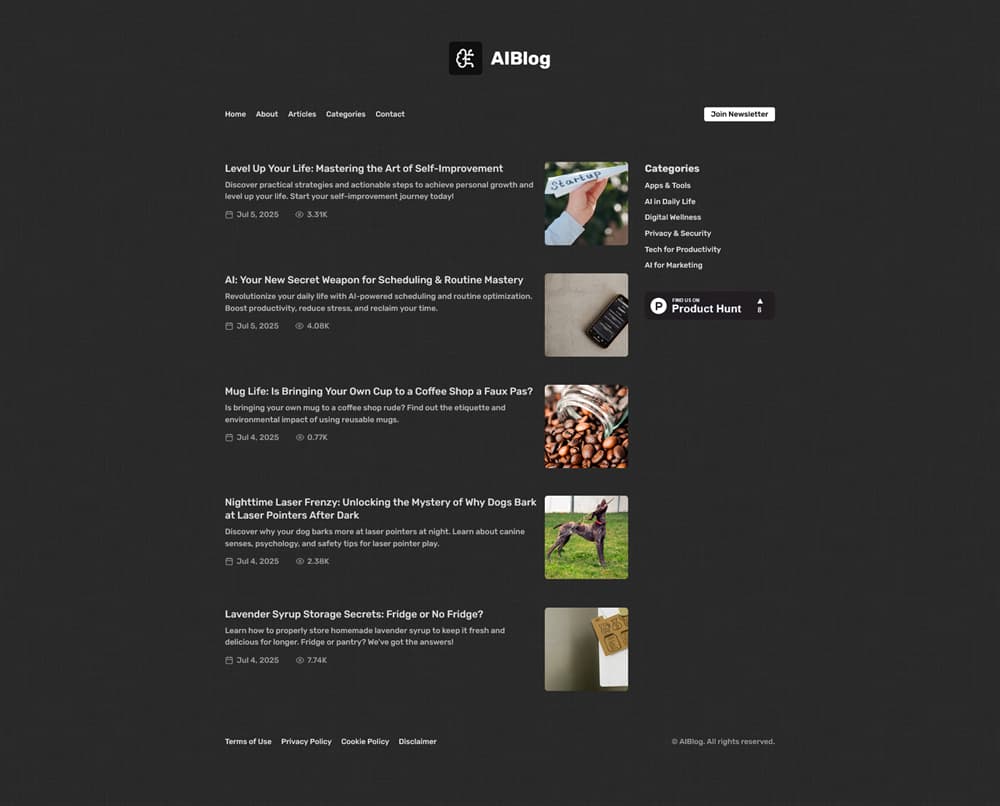Screen dimensions: 1000x806
Task: Click the Product Hunt upvote arrow
Action: pos(760,301)
